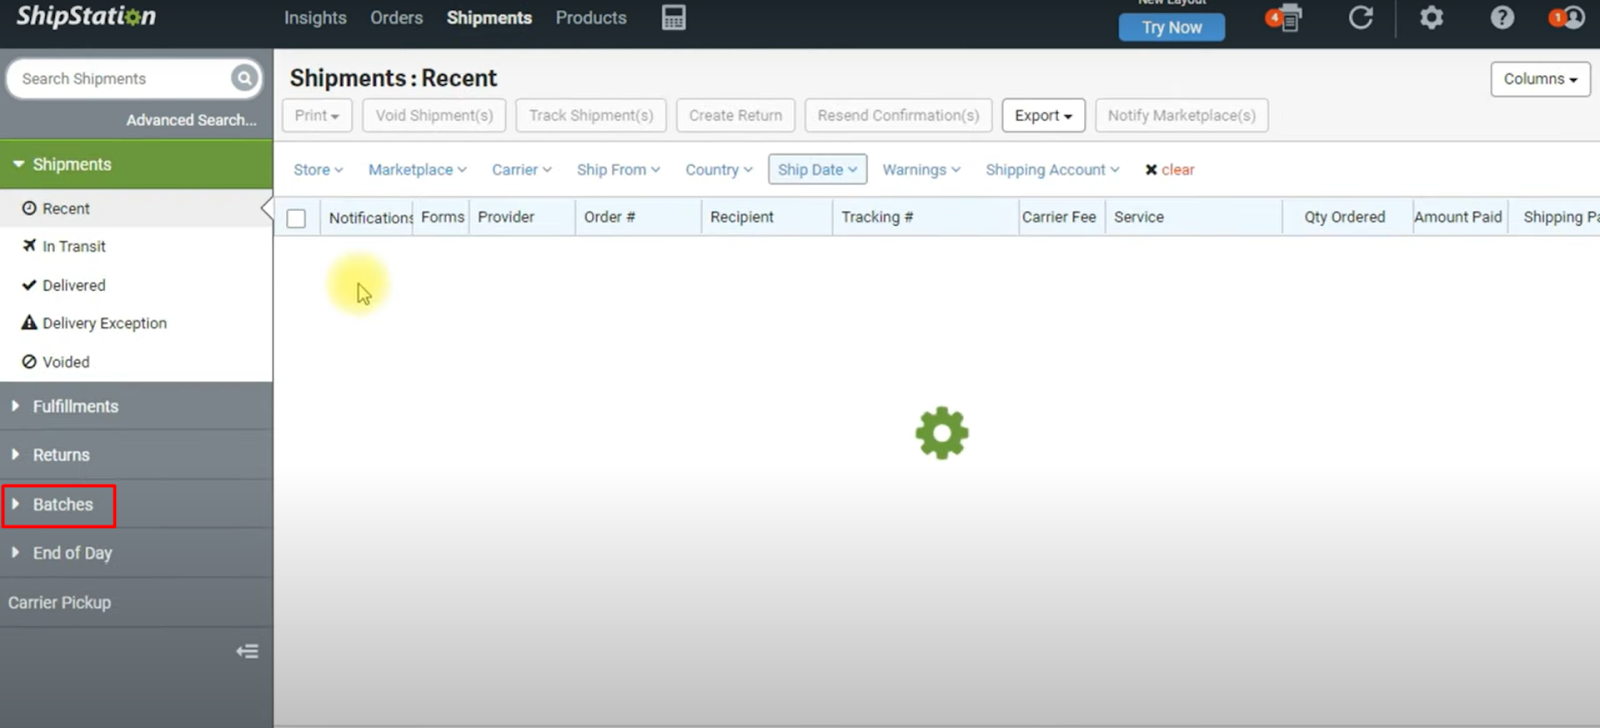Open Carrier Pickup in sidebar
The width and height of the screenshot is (1600, 728).
coord(136,603)
